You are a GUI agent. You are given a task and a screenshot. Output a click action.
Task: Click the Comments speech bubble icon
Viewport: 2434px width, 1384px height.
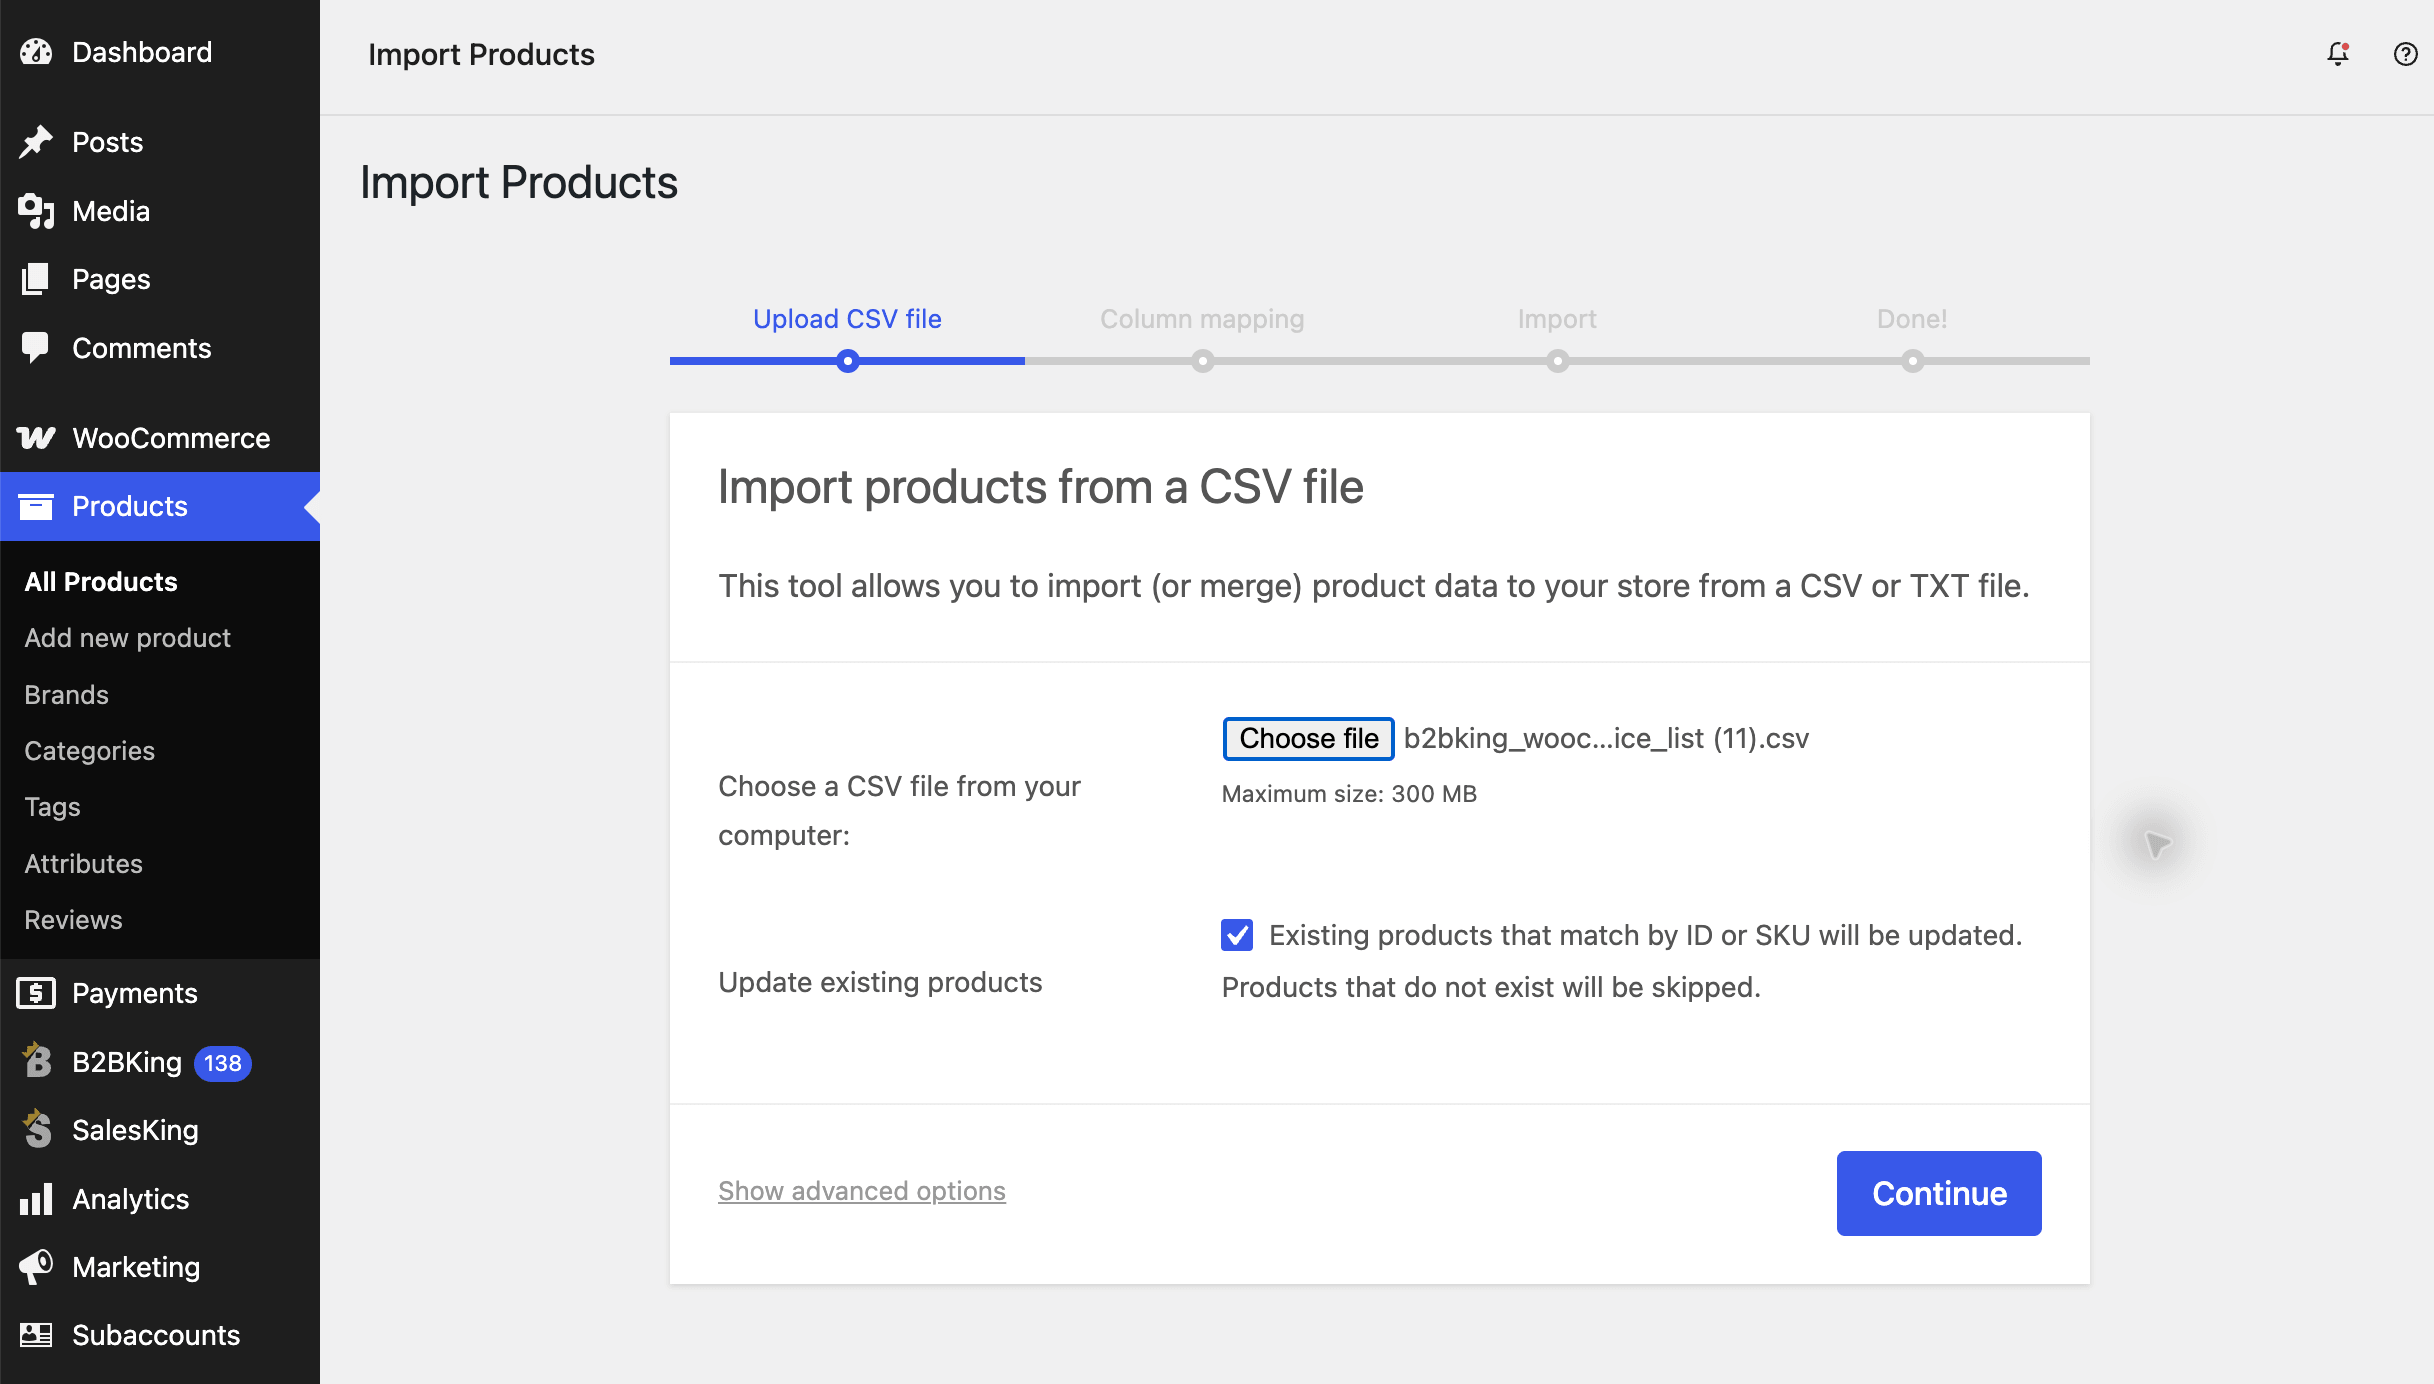coord(36,348)
